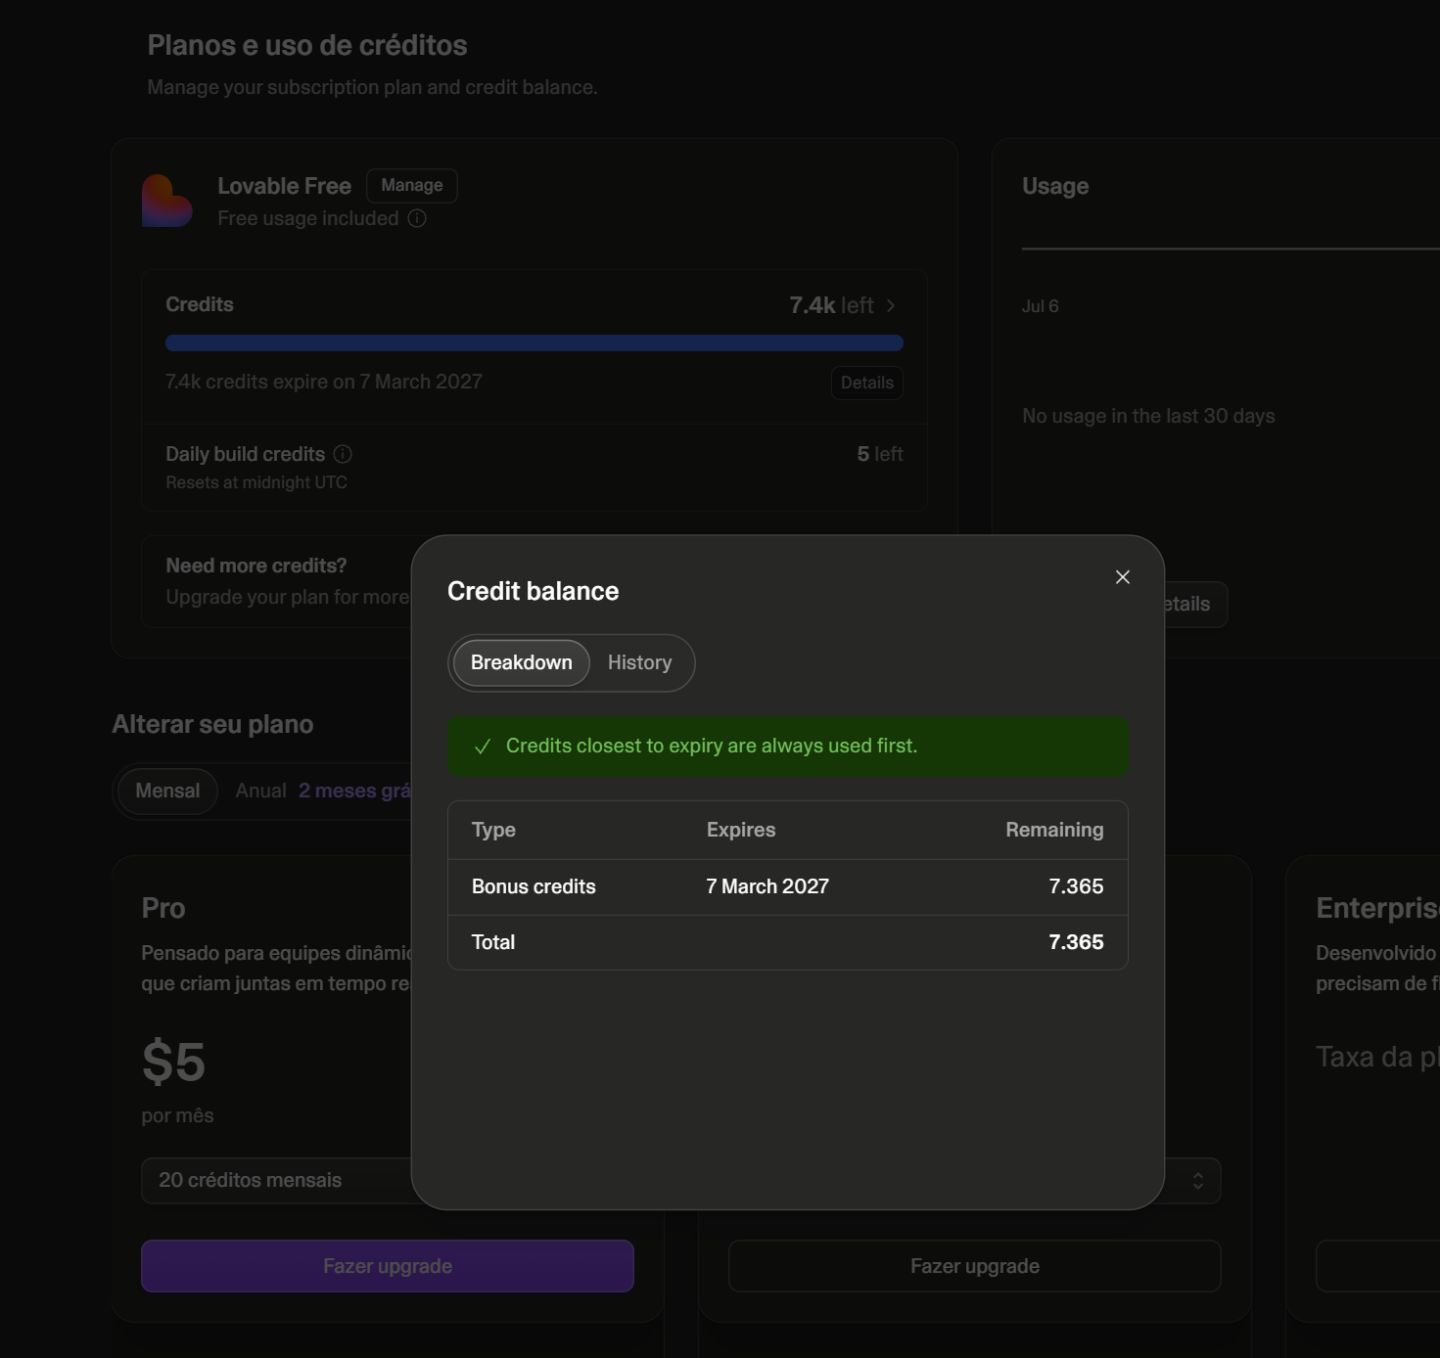The width and height of the screenshot is (1440, 1358).
Task: Switch to the History tab
Action: (x=639, y=662)
